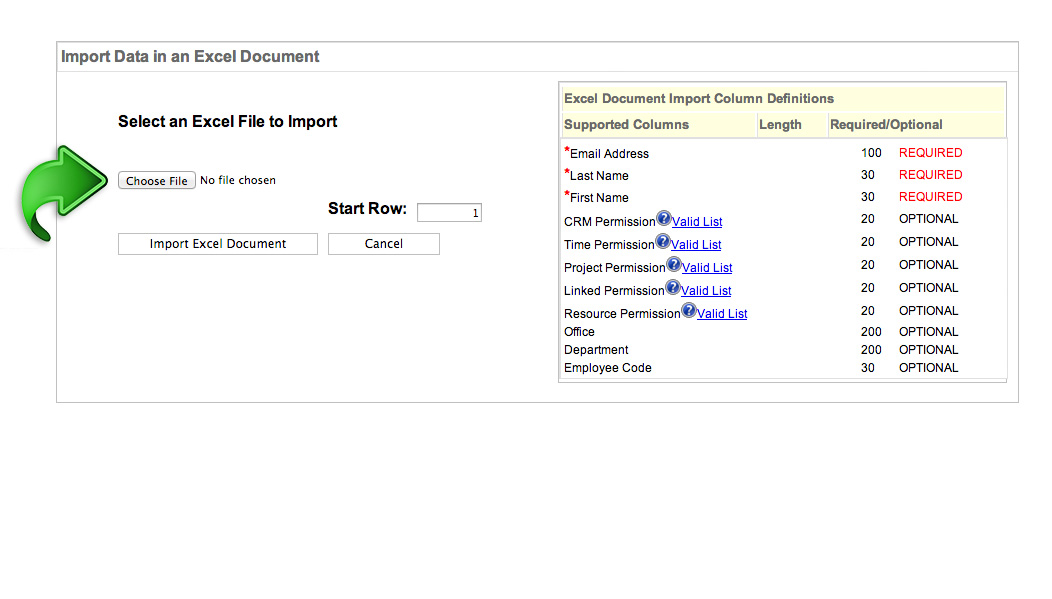View Valid List for Linked Permission
This screenshot has width=1052, height=599.
coord(706,291)
